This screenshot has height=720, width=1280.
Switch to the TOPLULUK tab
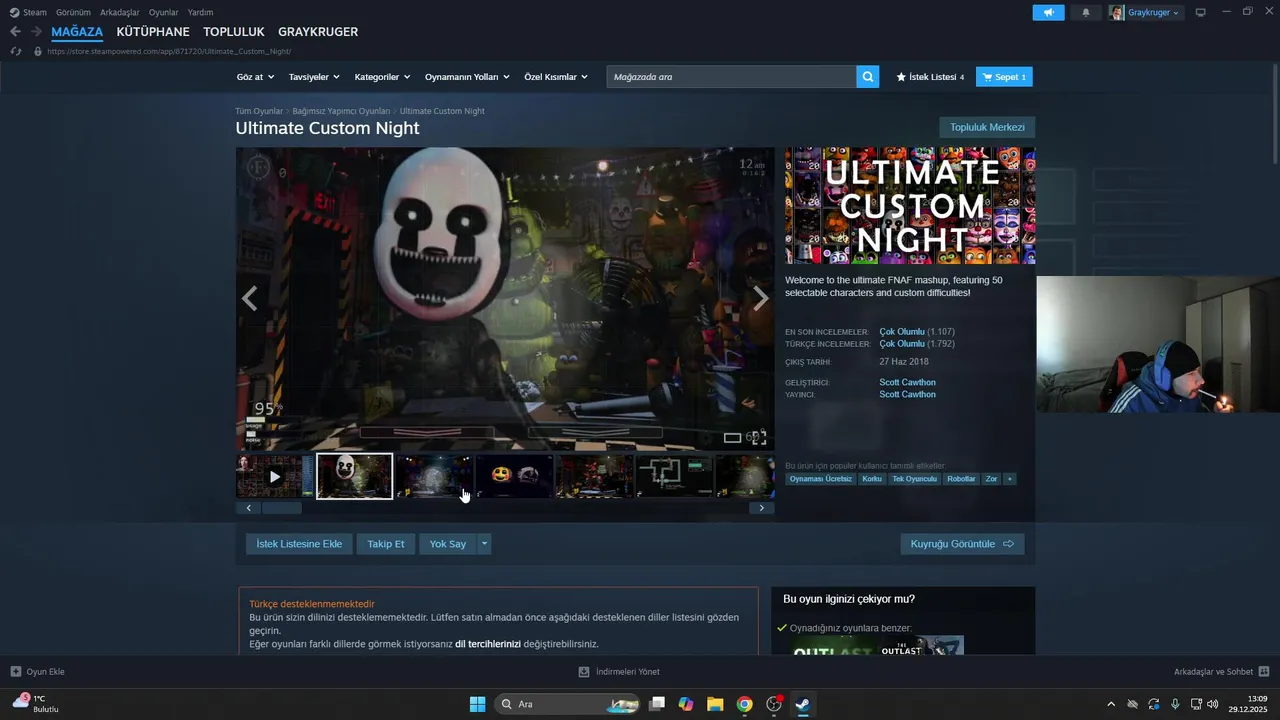pos(234,32)
